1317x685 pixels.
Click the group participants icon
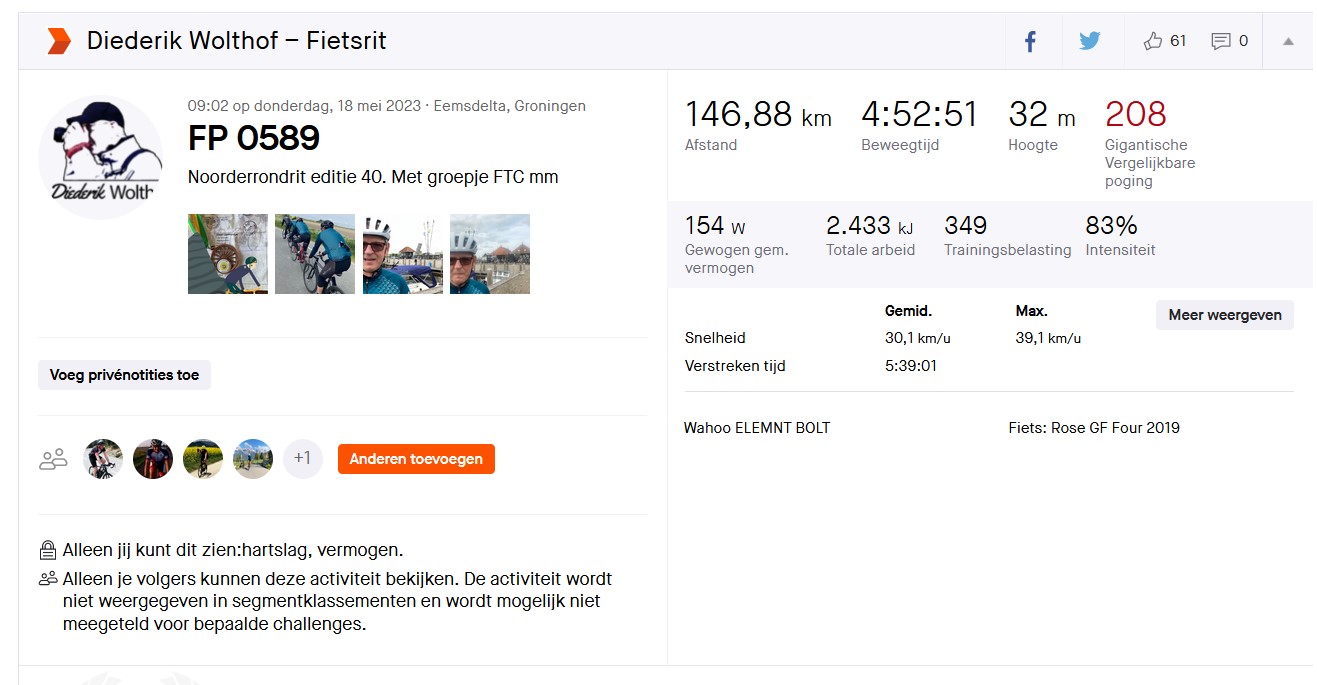[53, 459]
